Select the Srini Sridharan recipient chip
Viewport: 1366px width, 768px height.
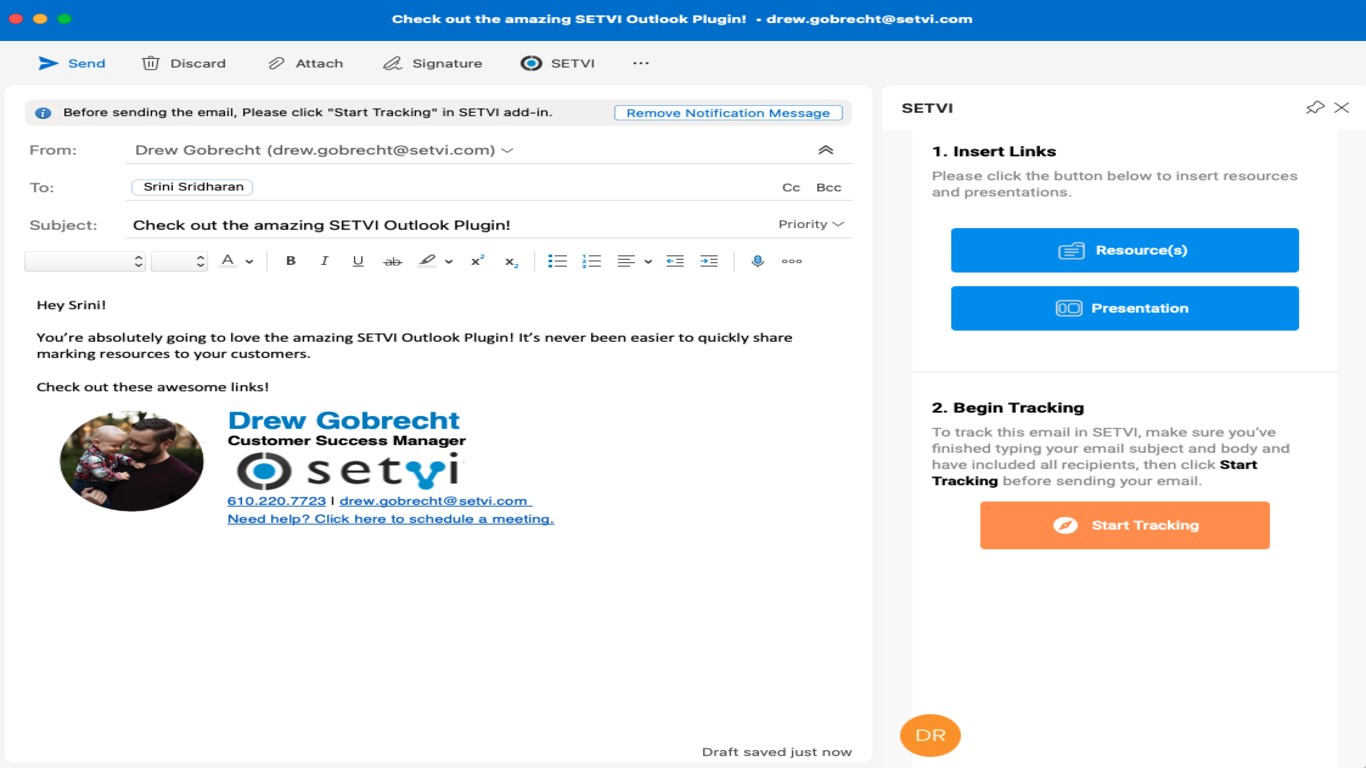(193, 187)
